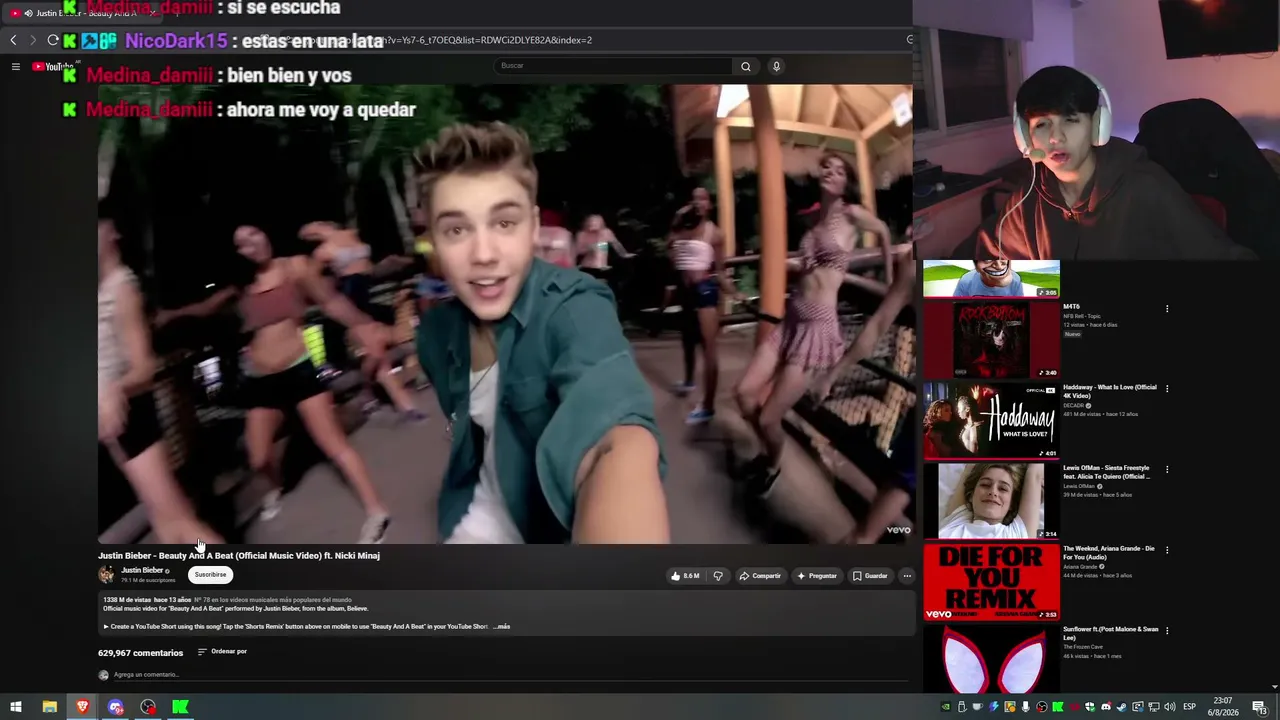The image size is (1280, 720).
Task: Switch to Brave browser in taskbar
Action: [83, 707]
